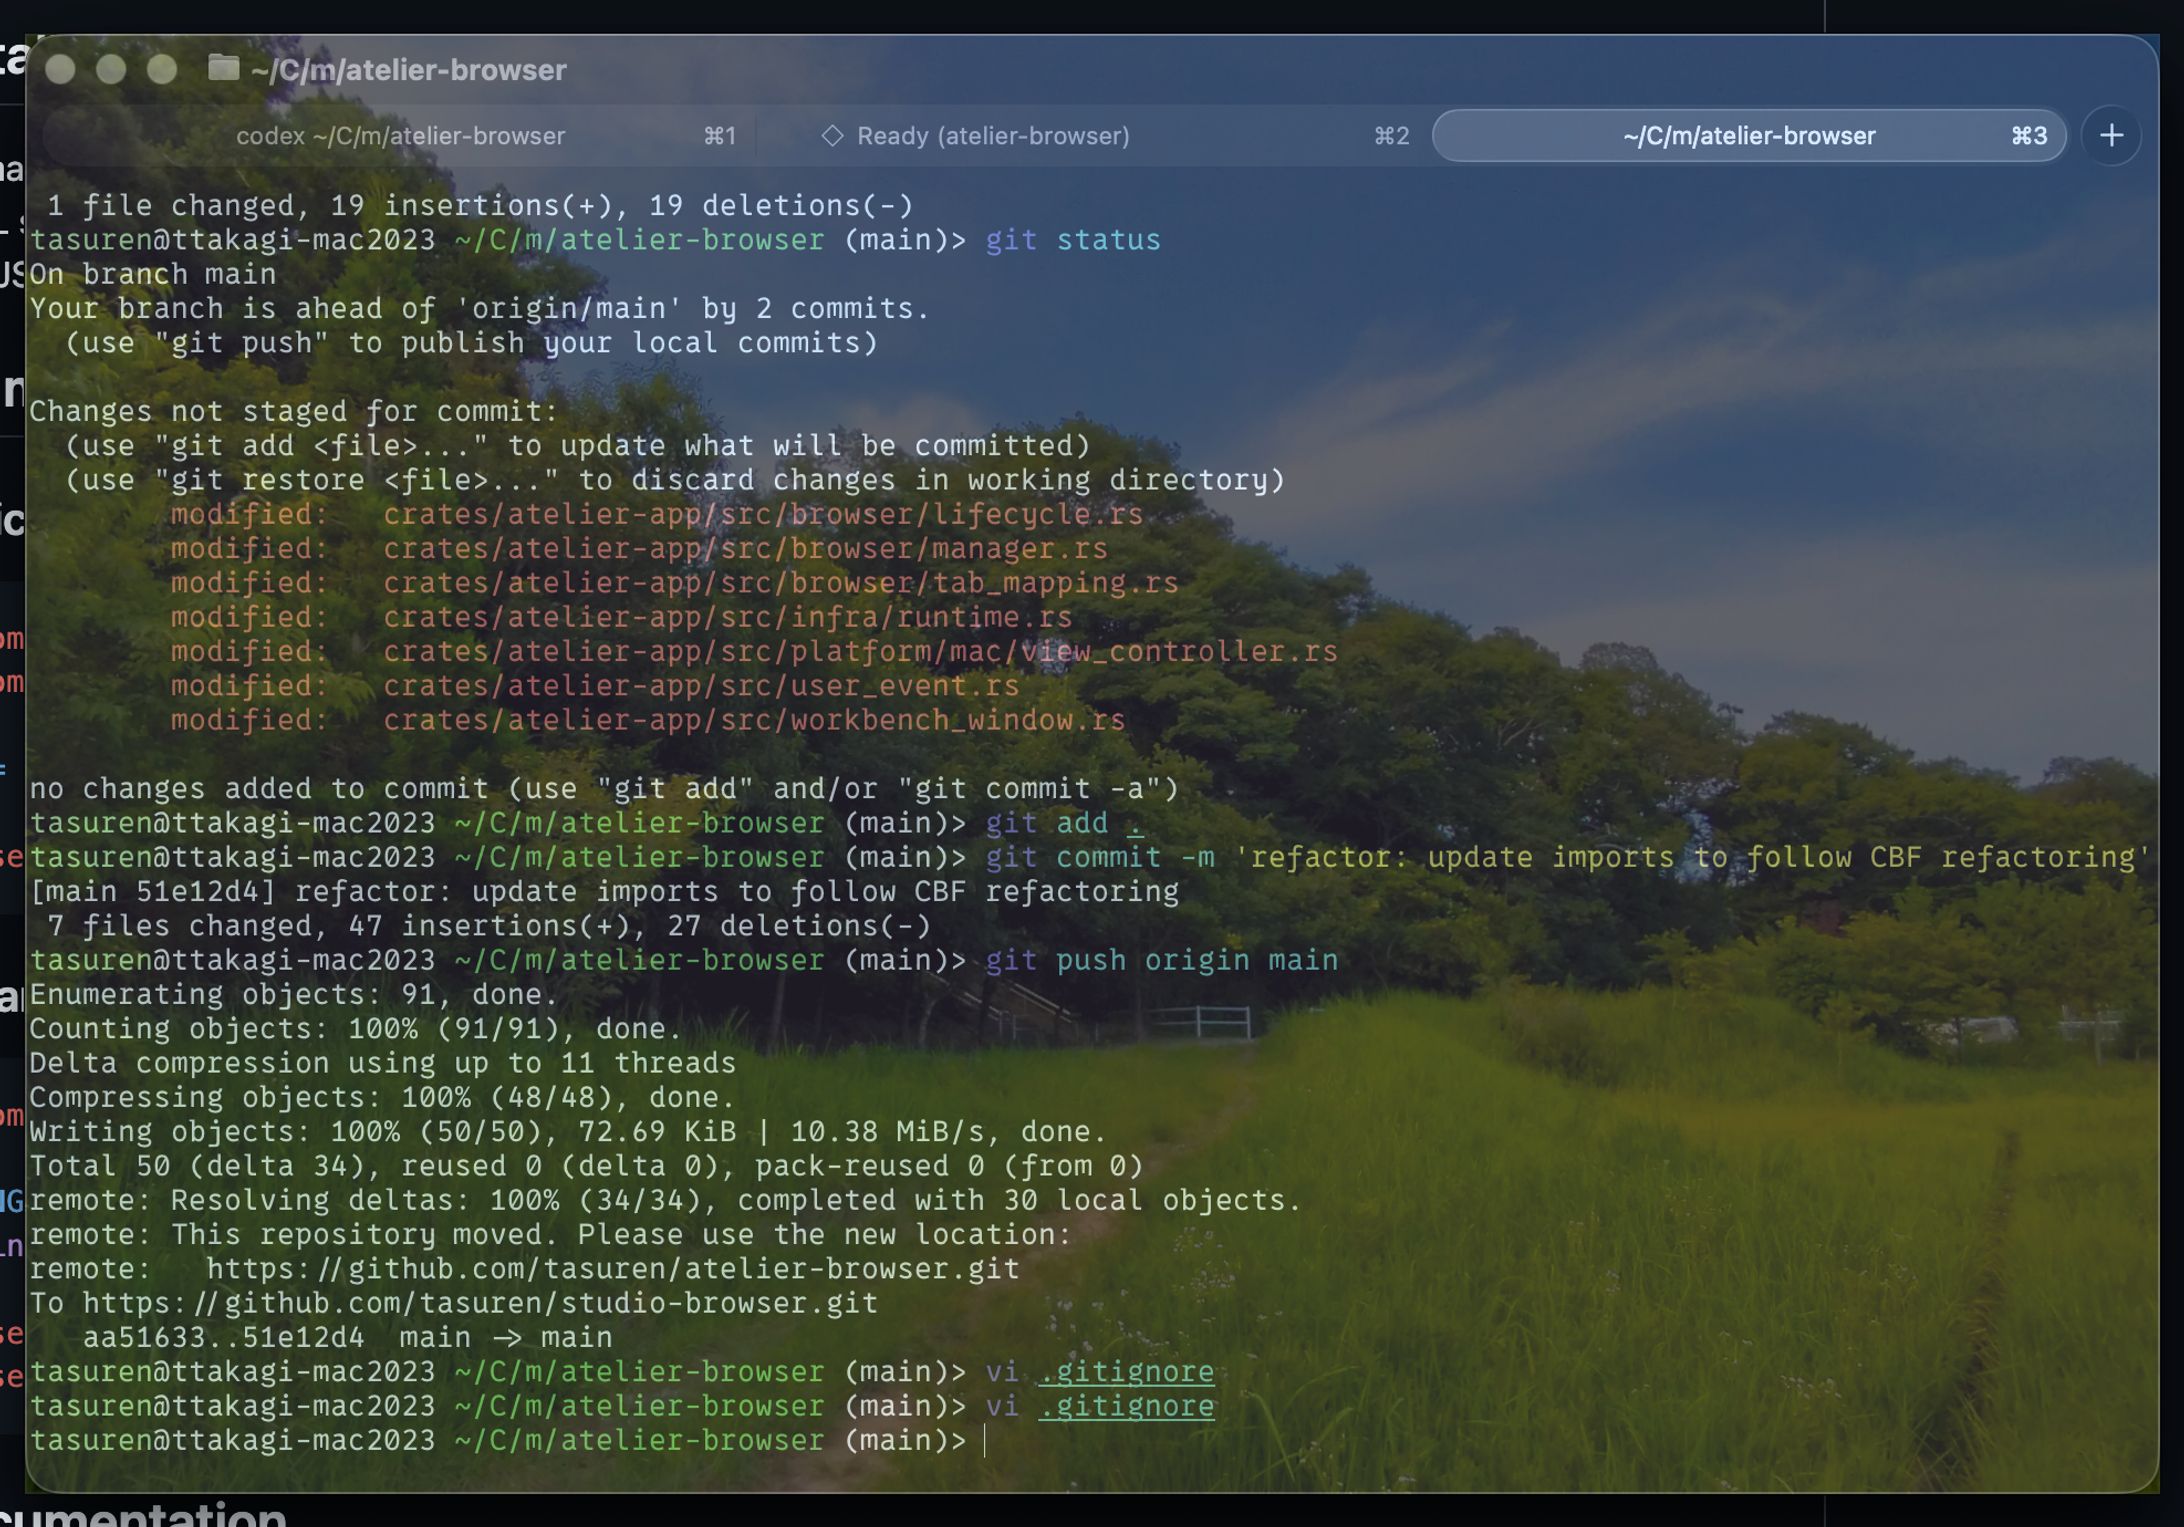Close the terminal window

click(61, 69)
